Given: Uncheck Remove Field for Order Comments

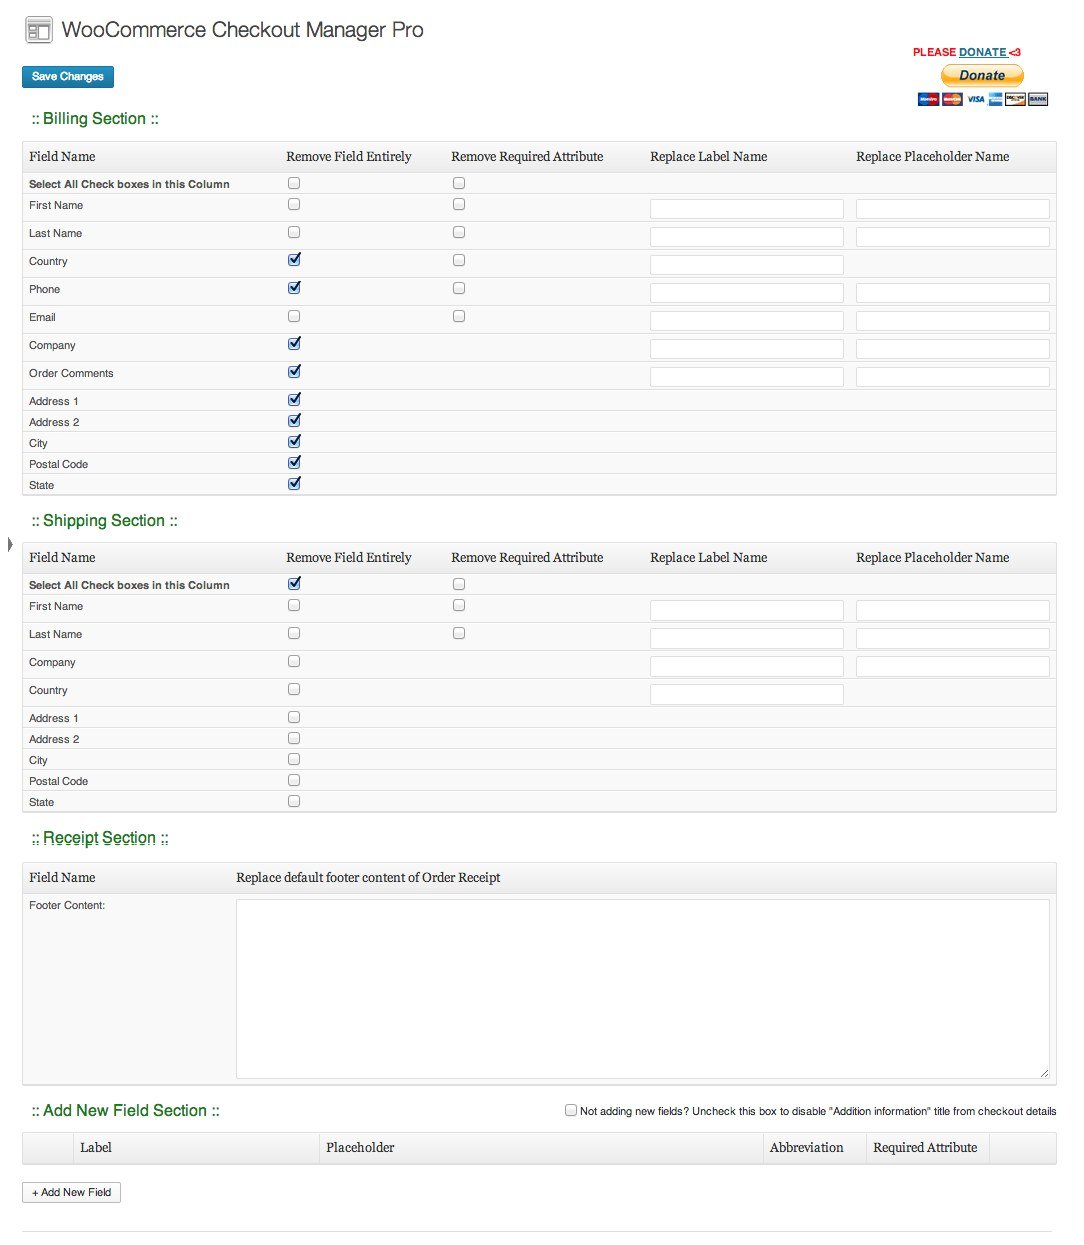Looking at the screenshot, I should [294, 372].
